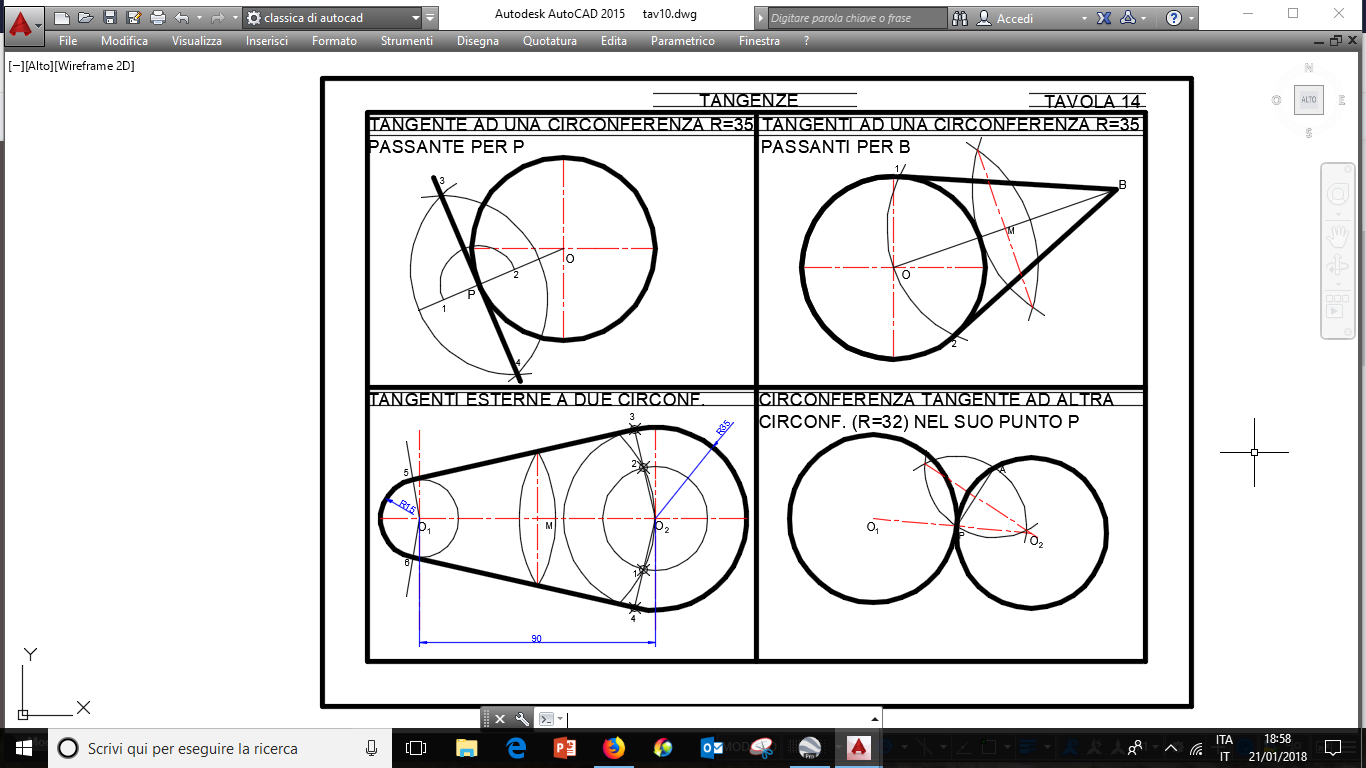
Task: Open the File menu
Action: coord(68,41)
